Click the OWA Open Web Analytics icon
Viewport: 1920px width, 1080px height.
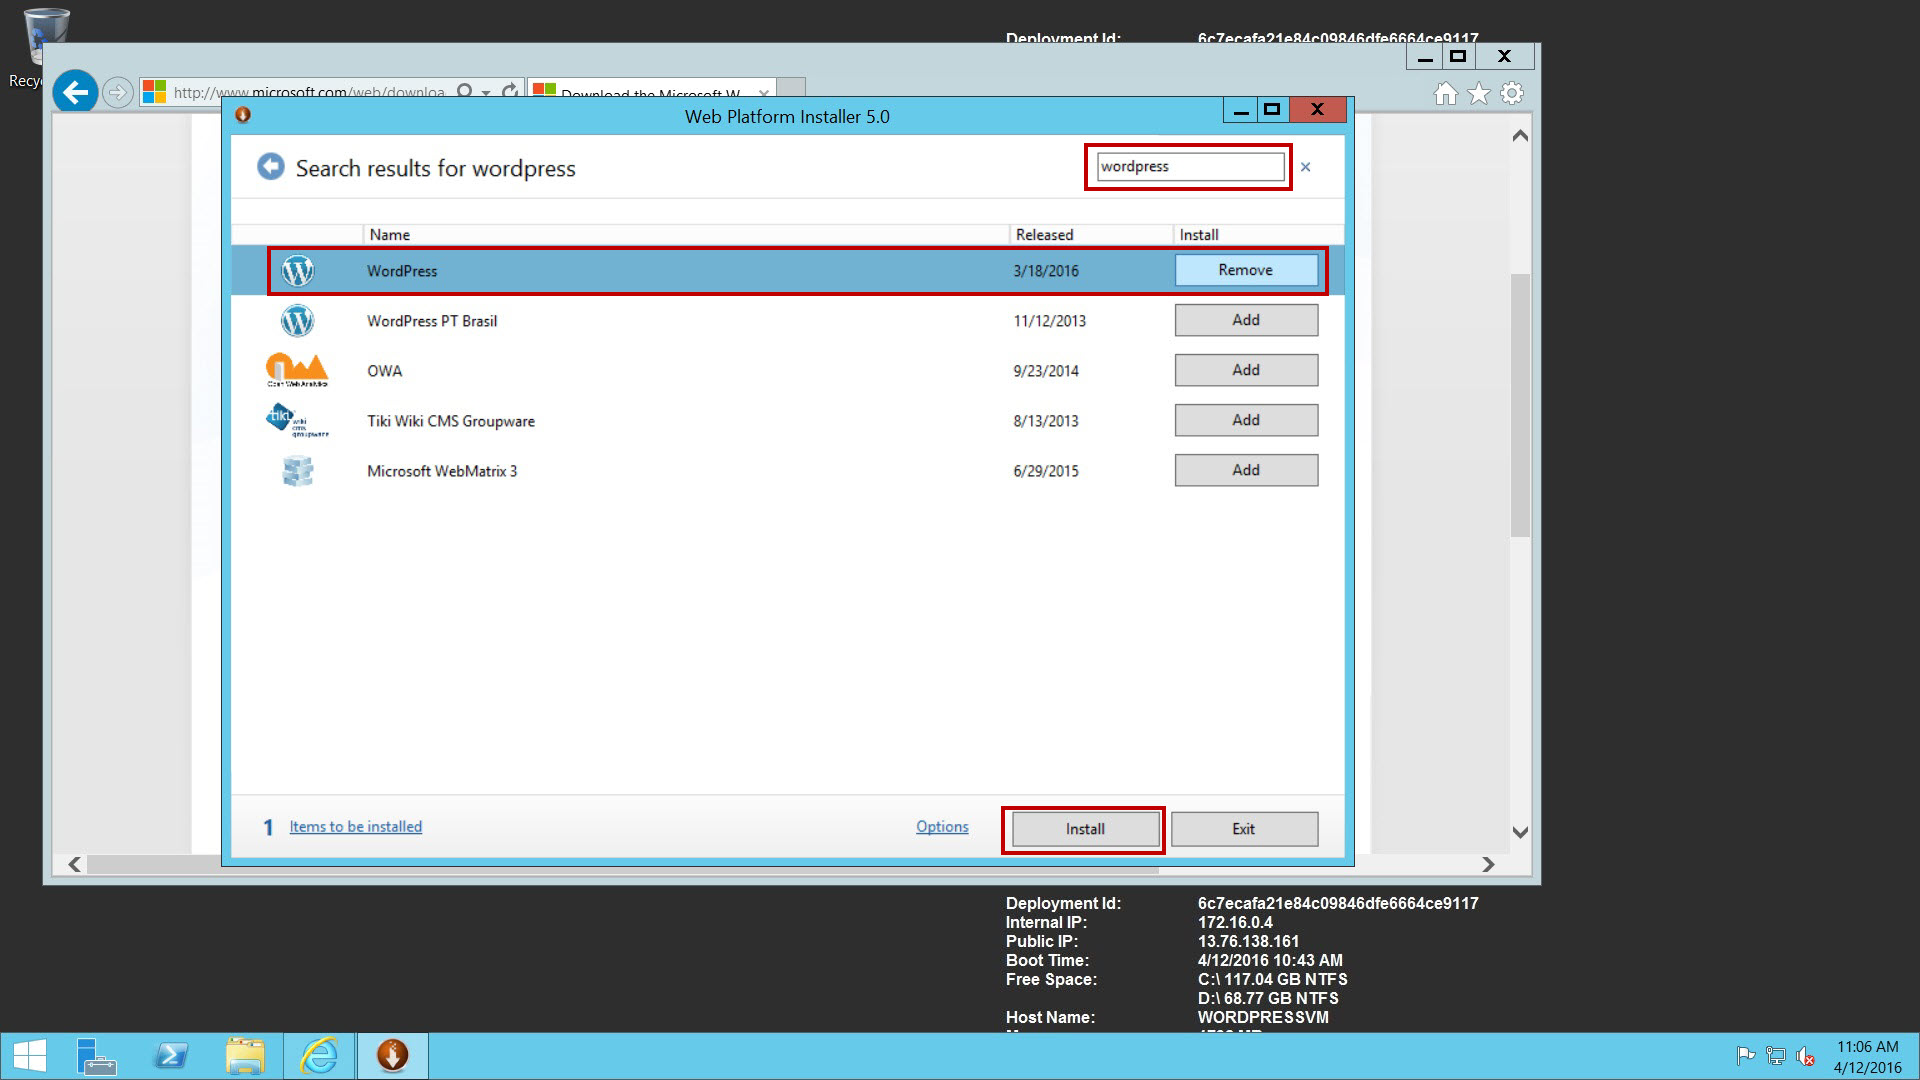(297, 370)
